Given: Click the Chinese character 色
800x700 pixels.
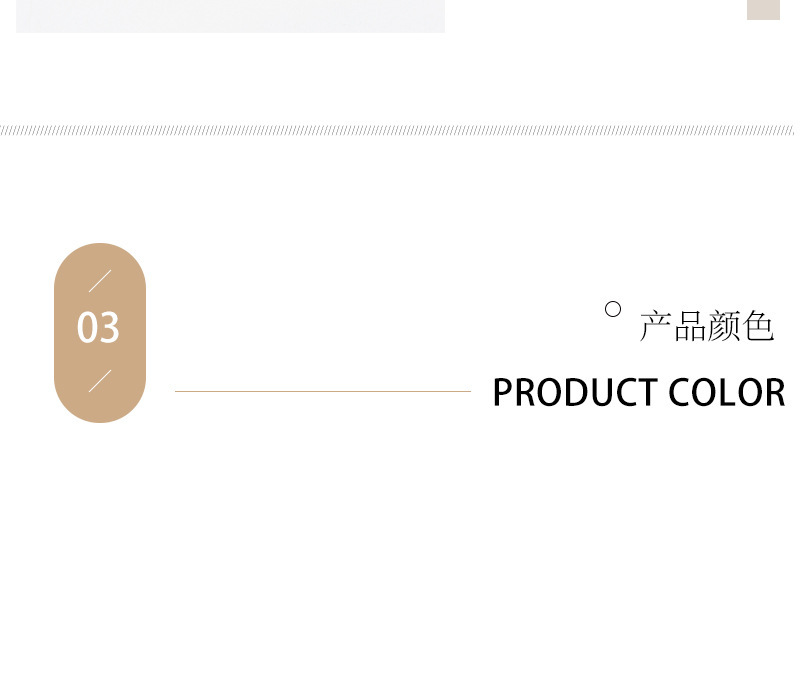Looking at the screenshot, I should 759,327.
